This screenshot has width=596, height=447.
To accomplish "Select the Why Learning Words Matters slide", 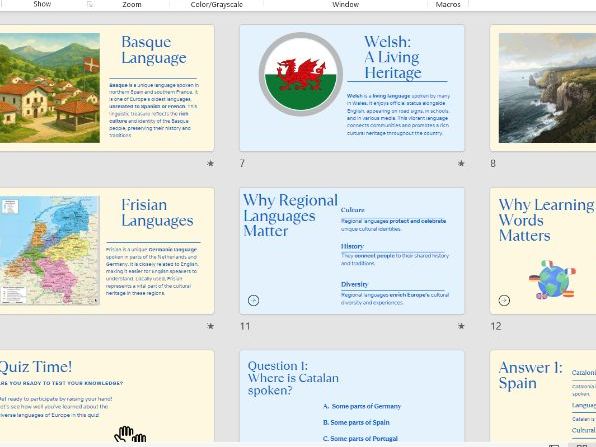I will point(543,251).
